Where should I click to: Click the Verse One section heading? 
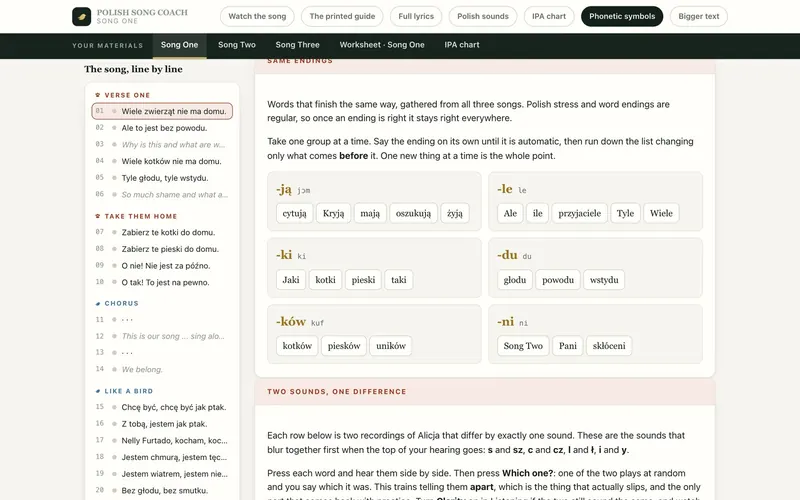click(x=127, y=95)
